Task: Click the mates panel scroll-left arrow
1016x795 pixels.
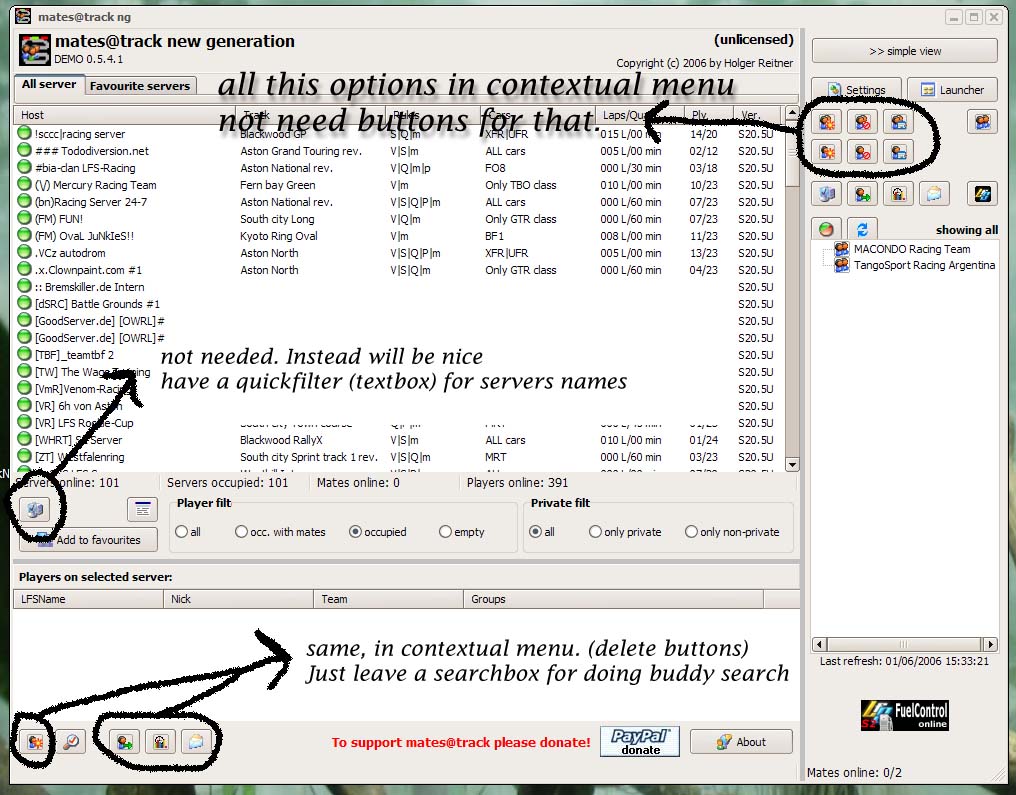Action: point(820,644)
